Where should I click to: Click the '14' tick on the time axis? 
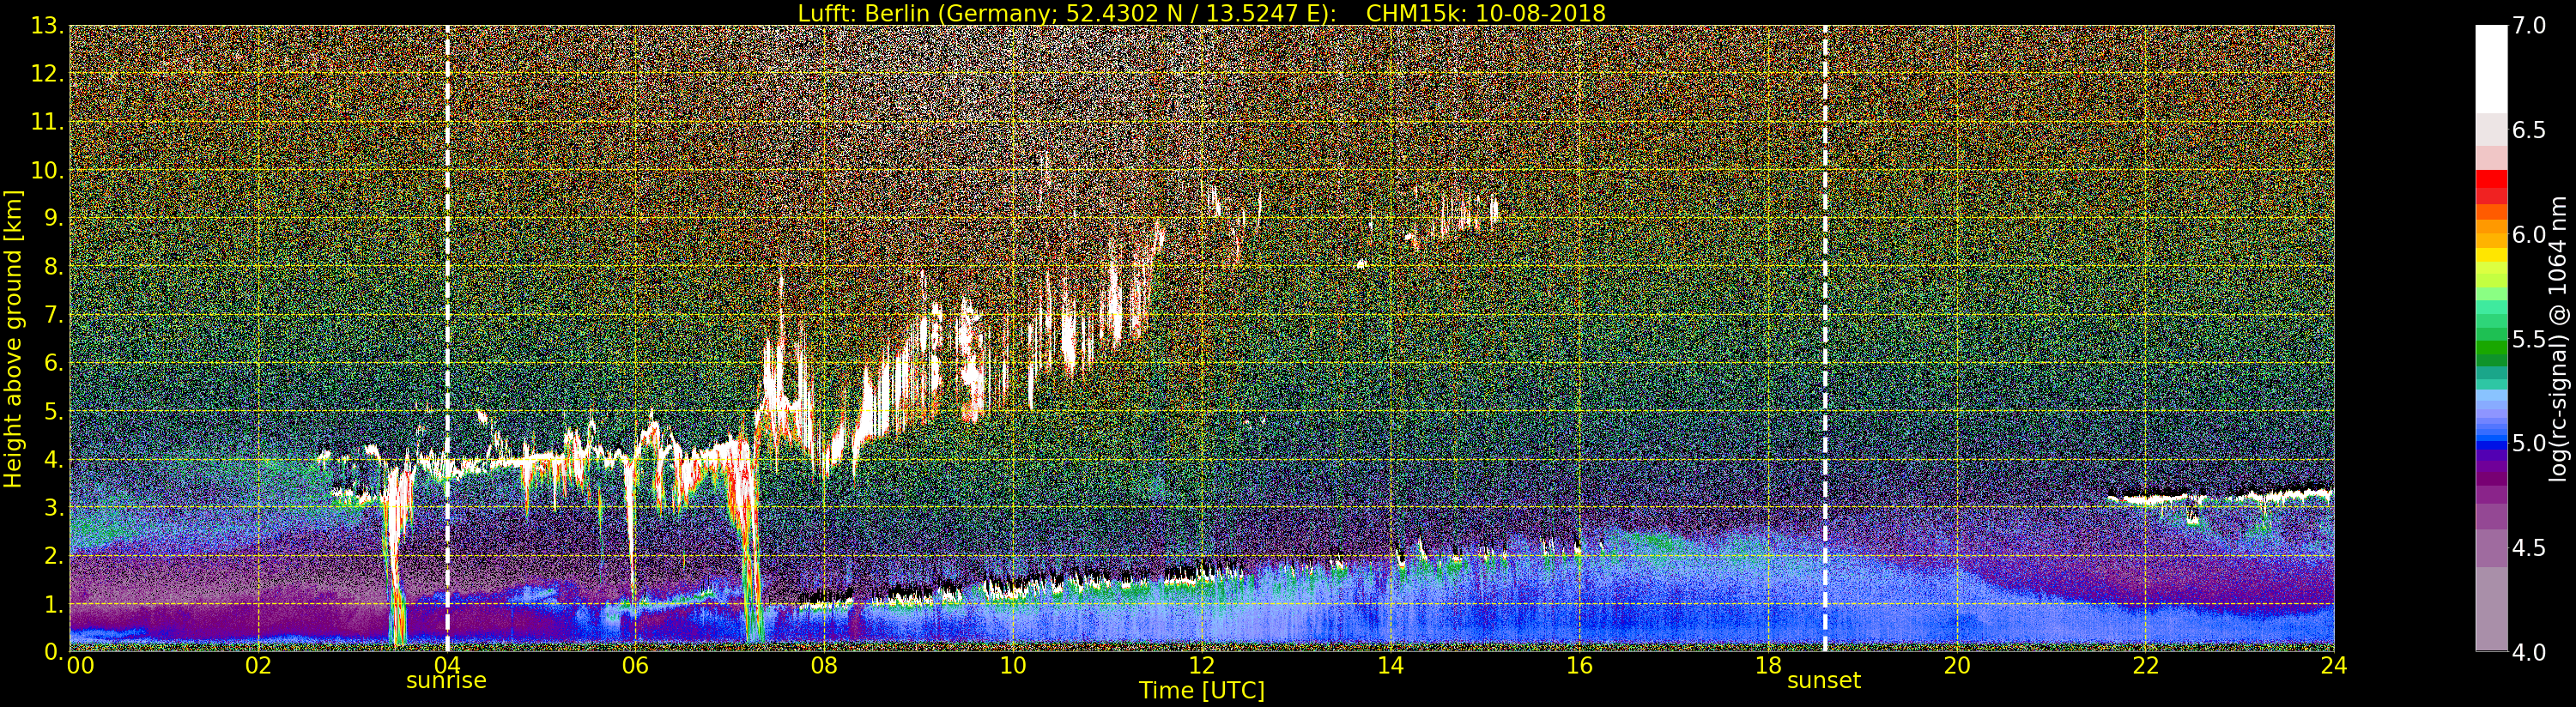1390,665
